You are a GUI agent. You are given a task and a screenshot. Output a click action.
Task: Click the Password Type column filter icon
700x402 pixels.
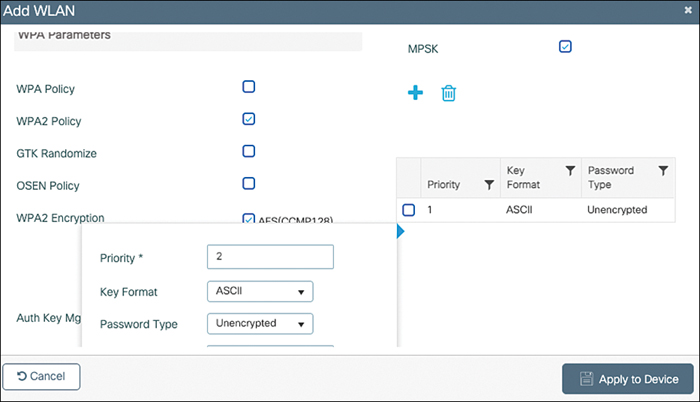point(663,171)
